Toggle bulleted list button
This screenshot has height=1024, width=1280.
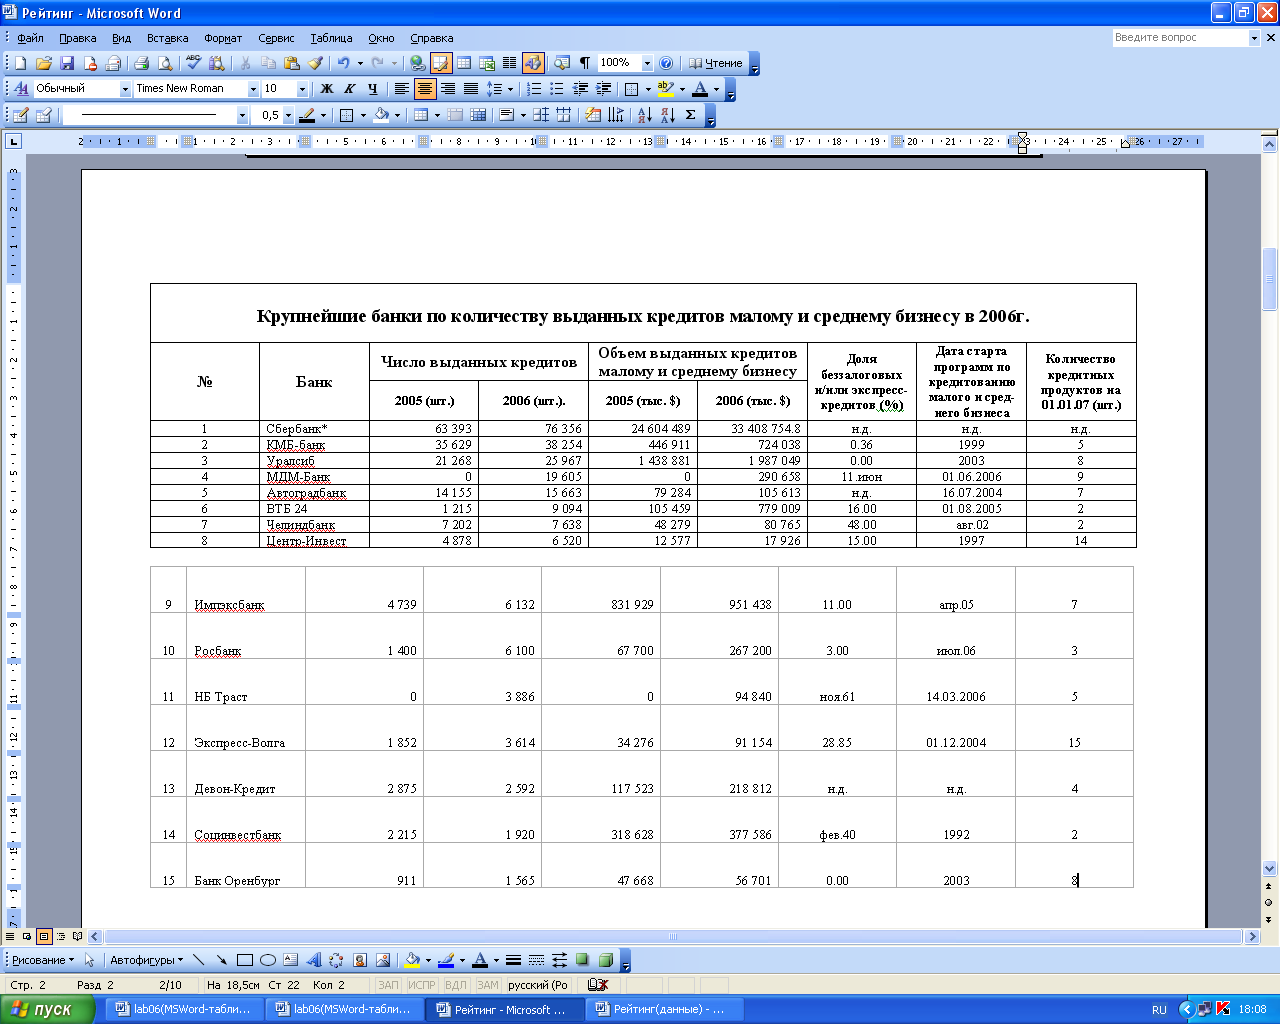(x=557, y=89)
